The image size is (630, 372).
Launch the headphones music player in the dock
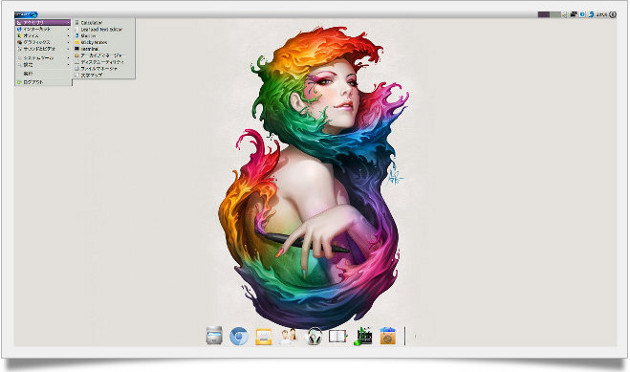tap(314, 336)
